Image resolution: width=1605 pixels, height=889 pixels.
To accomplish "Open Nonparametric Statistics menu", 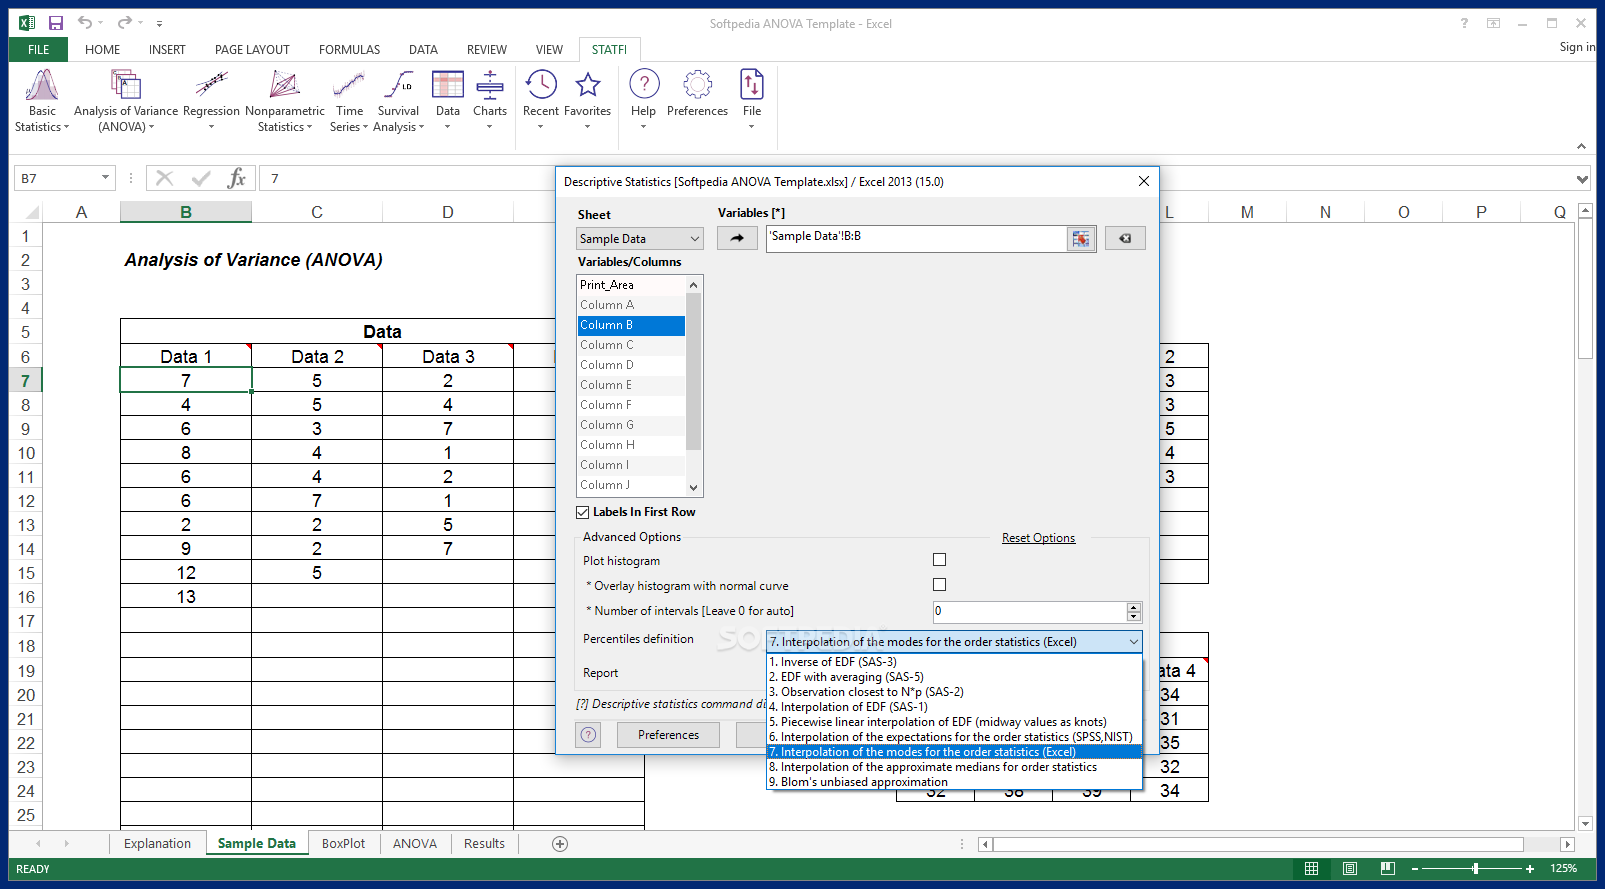I will pyautogui.click(x=285, y=100).
